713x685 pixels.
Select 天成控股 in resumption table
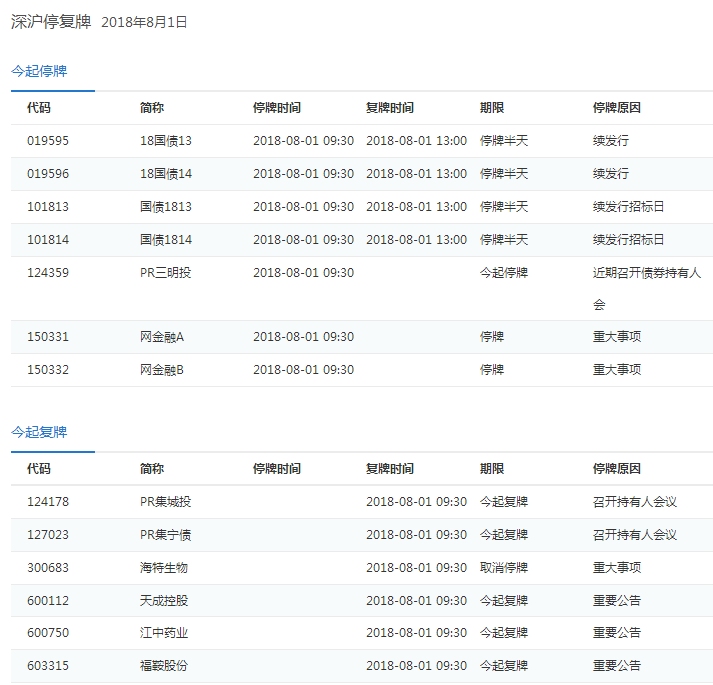click(x=164, y=601)
